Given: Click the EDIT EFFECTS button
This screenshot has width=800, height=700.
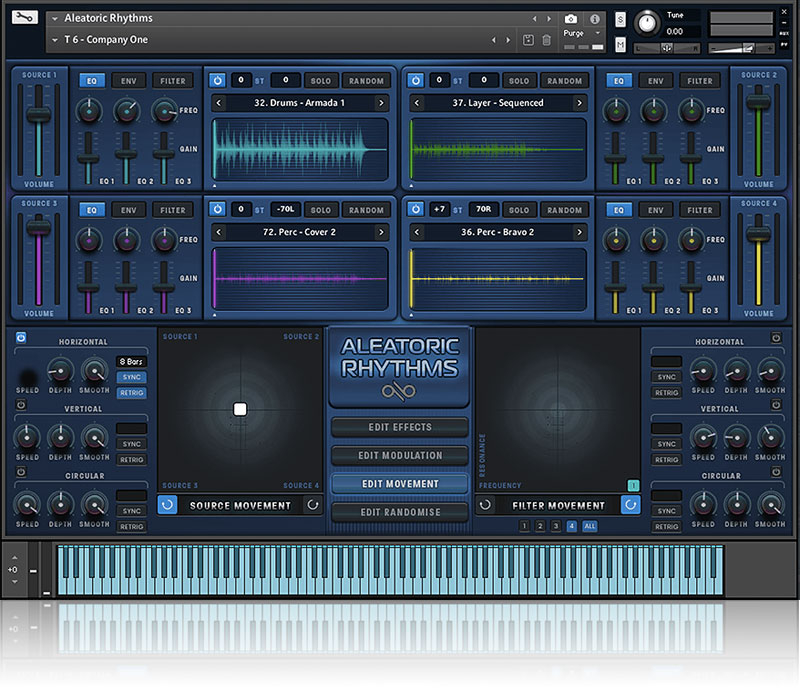Looking at the screenshot, I should (399, 427).
